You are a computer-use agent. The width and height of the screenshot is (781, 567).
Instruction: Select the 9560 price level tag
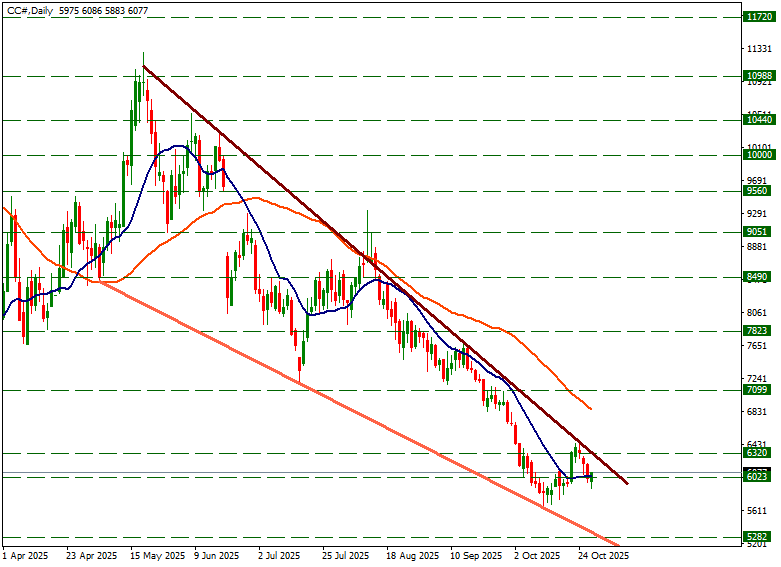(758, 190)
